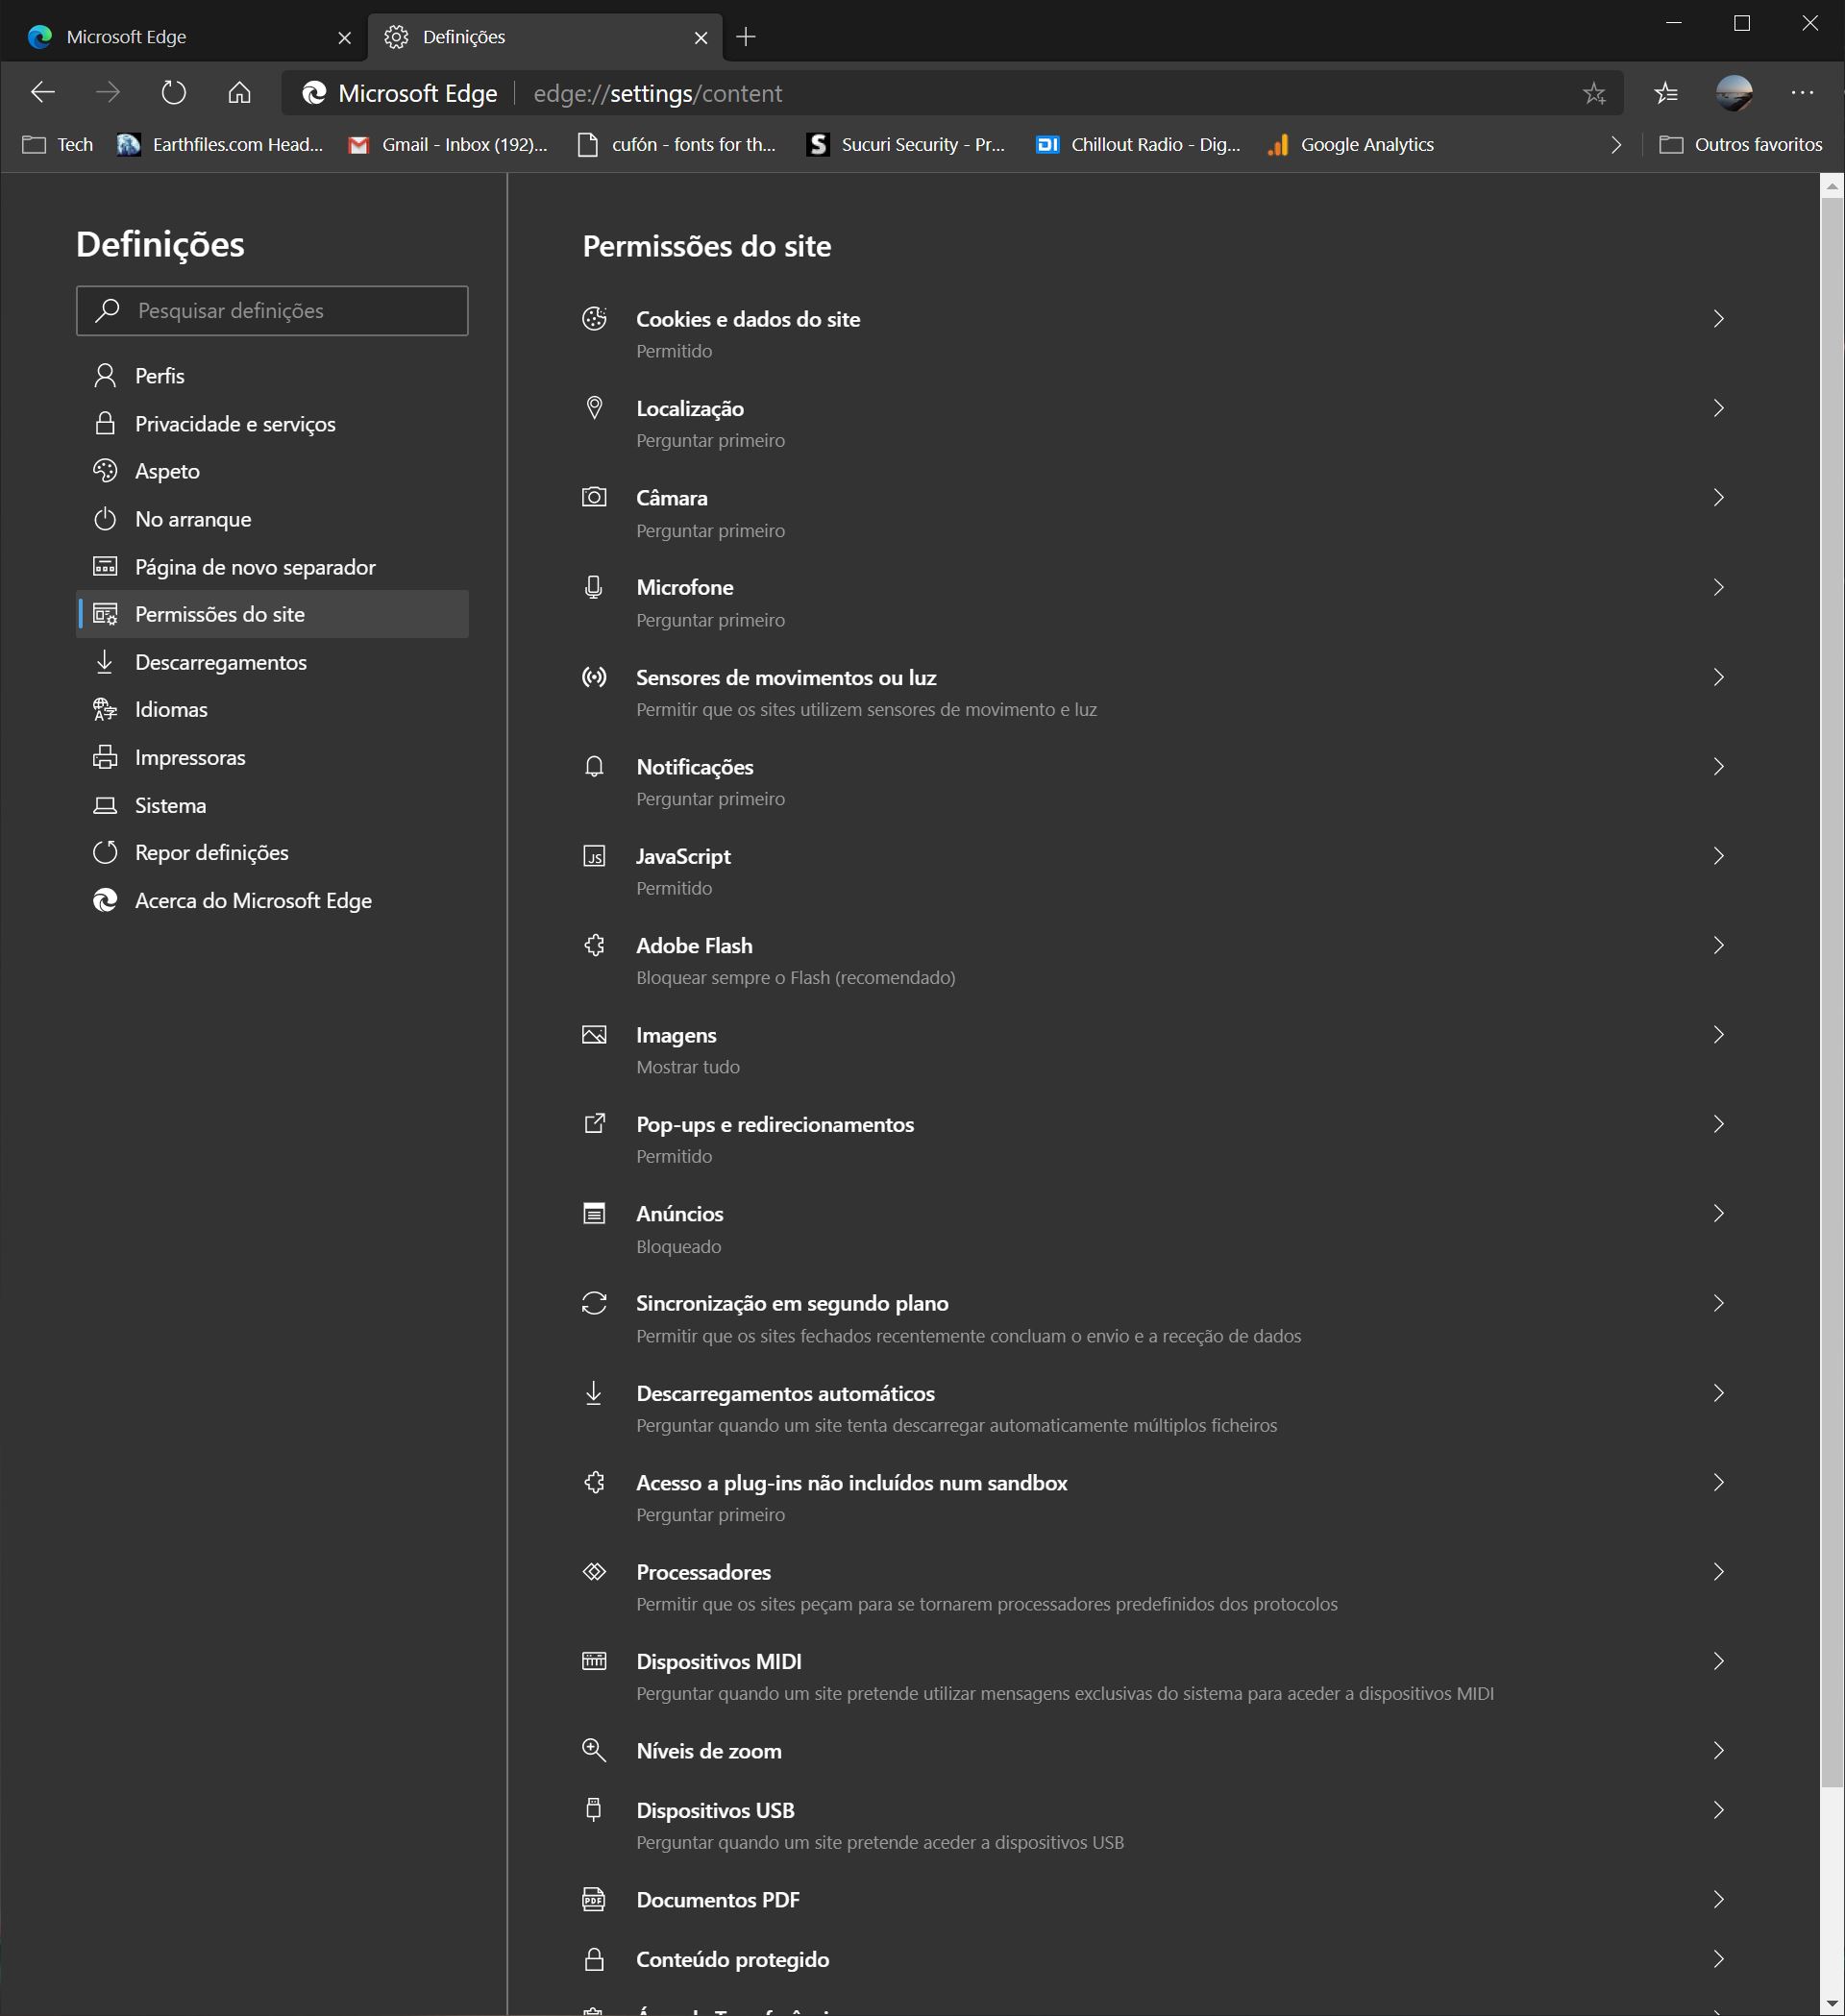
Task: Click the vertical page scrollbar
Action: (x=1831, y=990)
